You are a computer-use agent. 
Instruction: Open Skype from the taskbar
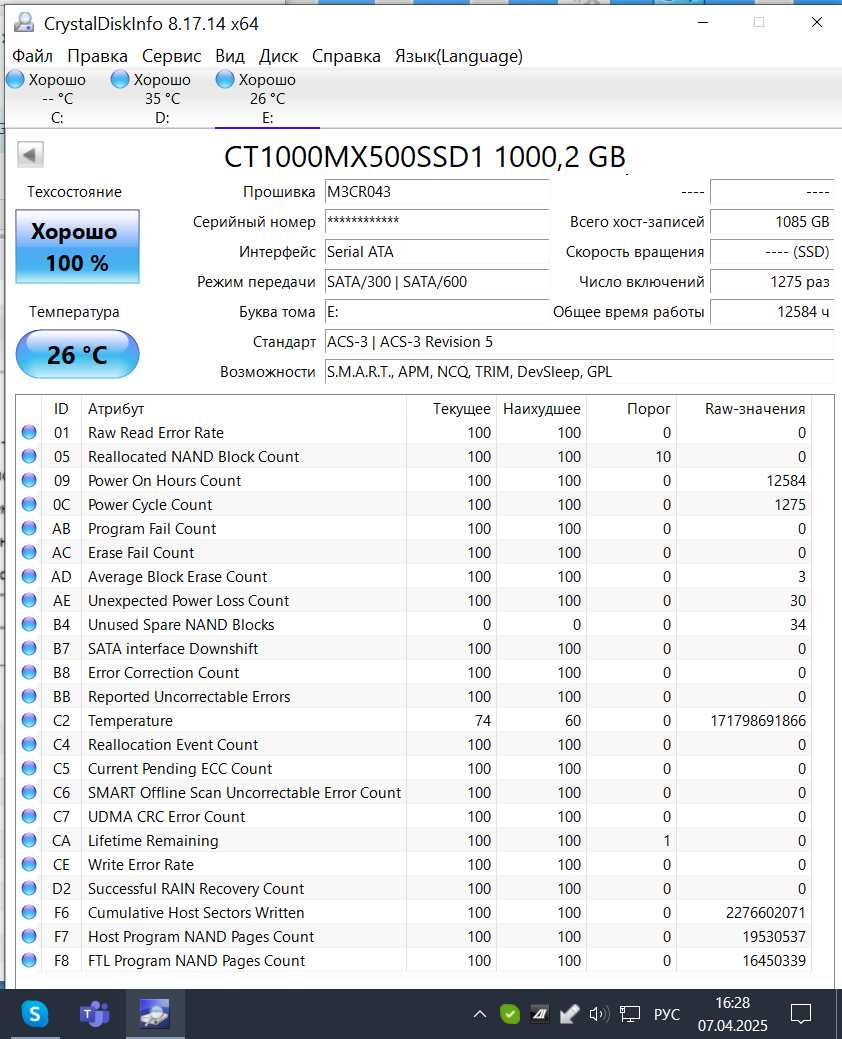34,1014
